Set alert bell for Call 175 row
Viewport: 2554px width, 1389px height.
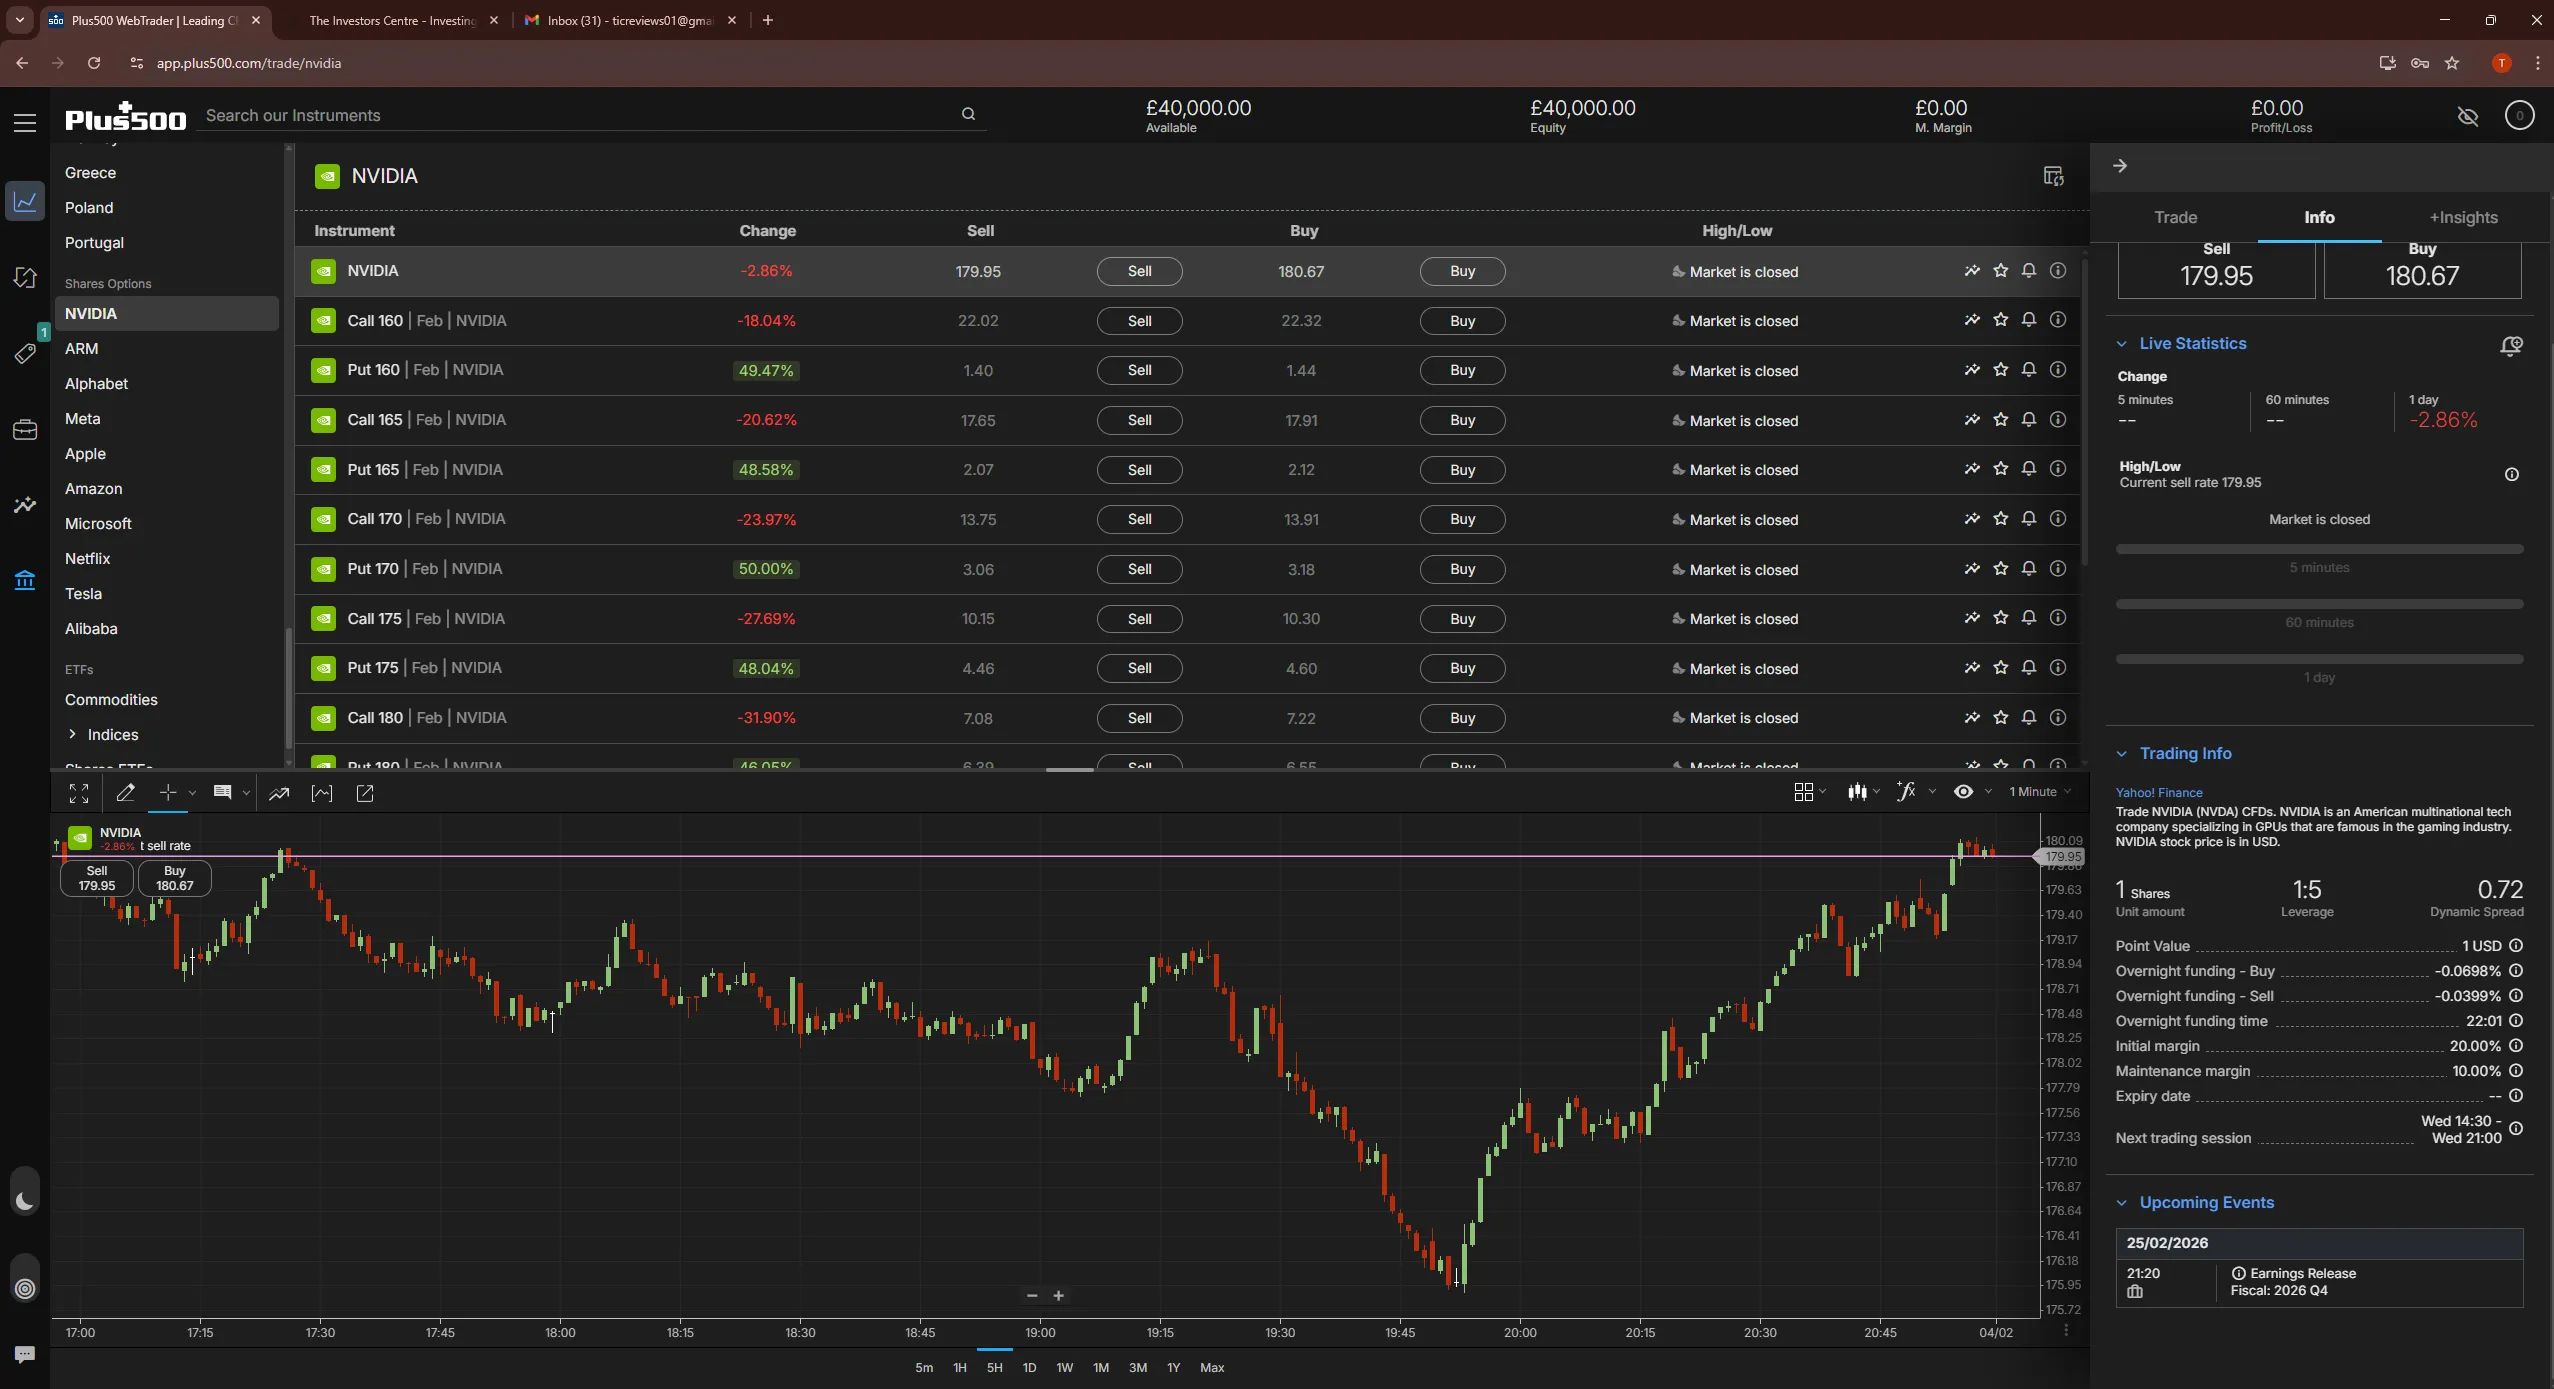pos(2029,618)
